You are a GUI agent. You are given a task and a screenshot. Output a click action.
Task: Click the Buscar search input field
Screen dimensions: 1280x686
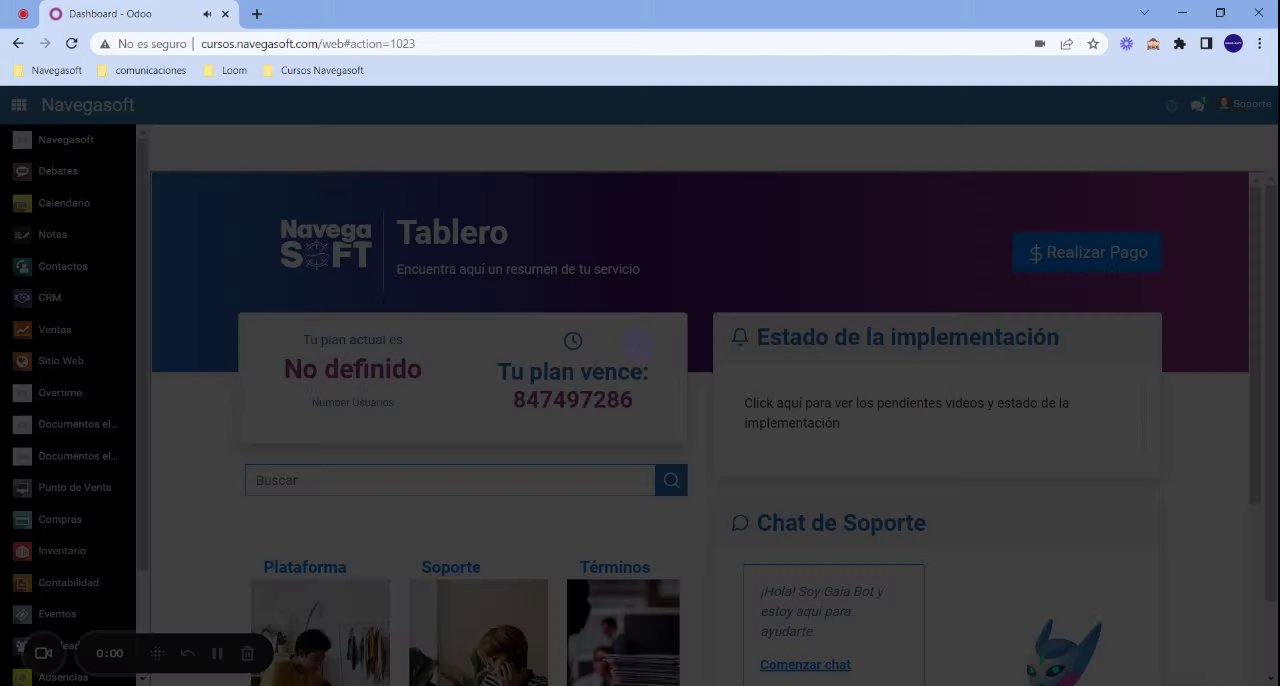click(x=450, y=480)
